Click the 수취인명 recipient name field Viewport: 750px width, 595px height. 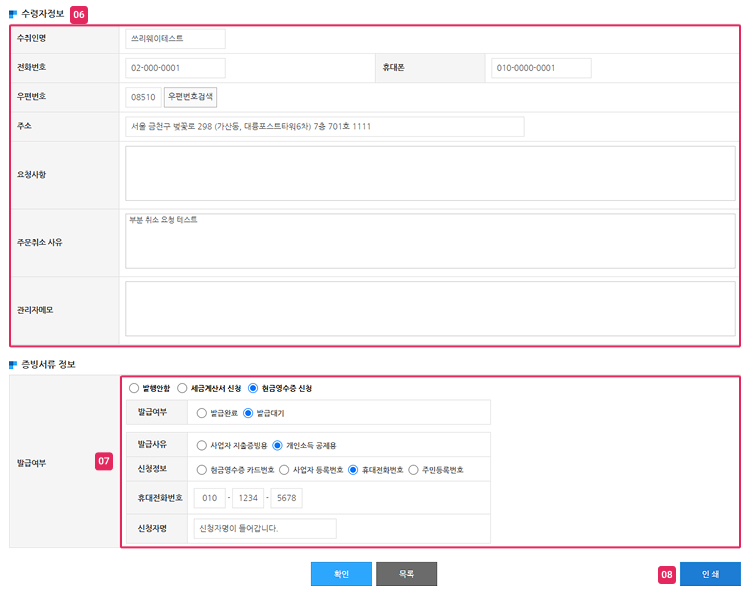point(175,39)
